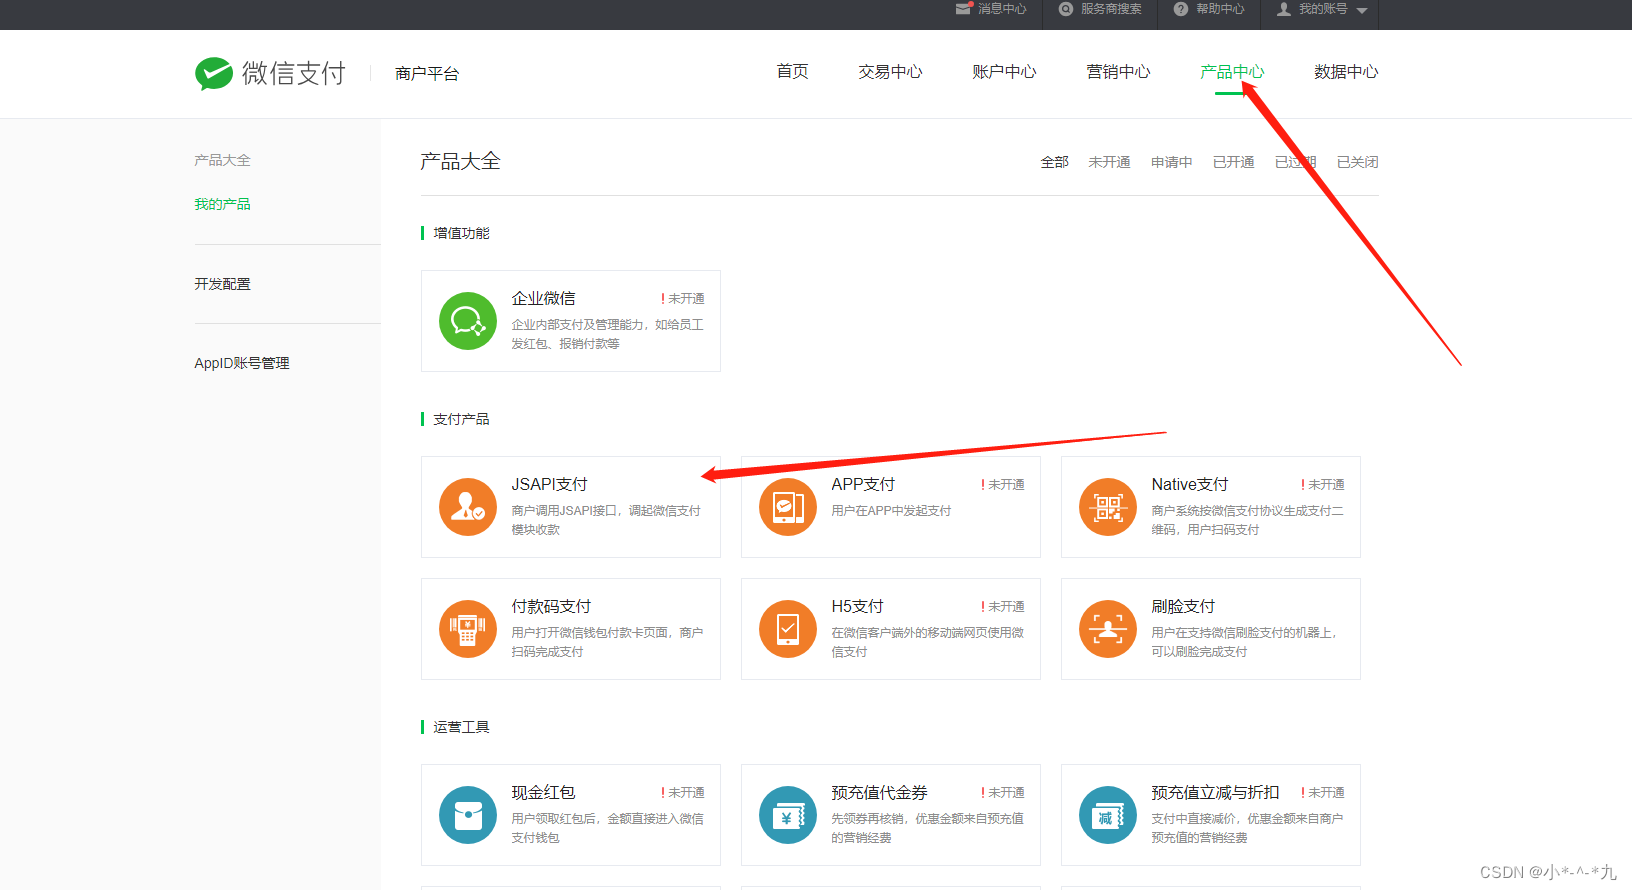Open the 预充值代金券 title link
1632x890 pixels.
click(x=879, y=792)
